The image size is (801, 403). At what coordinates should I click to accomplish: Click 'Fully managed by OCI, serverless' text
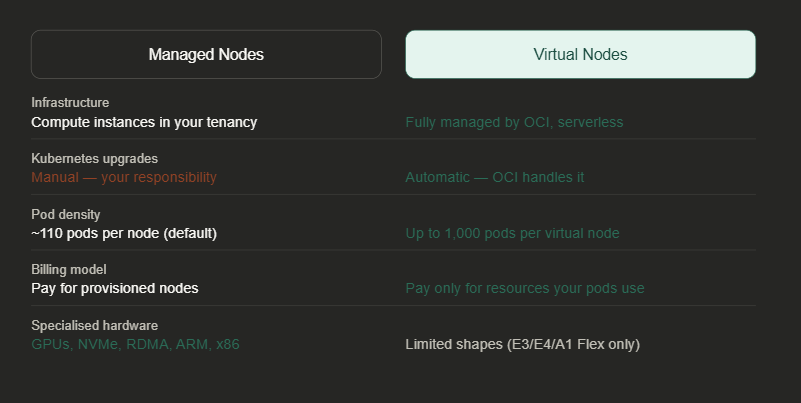click(x=514, y=122)
